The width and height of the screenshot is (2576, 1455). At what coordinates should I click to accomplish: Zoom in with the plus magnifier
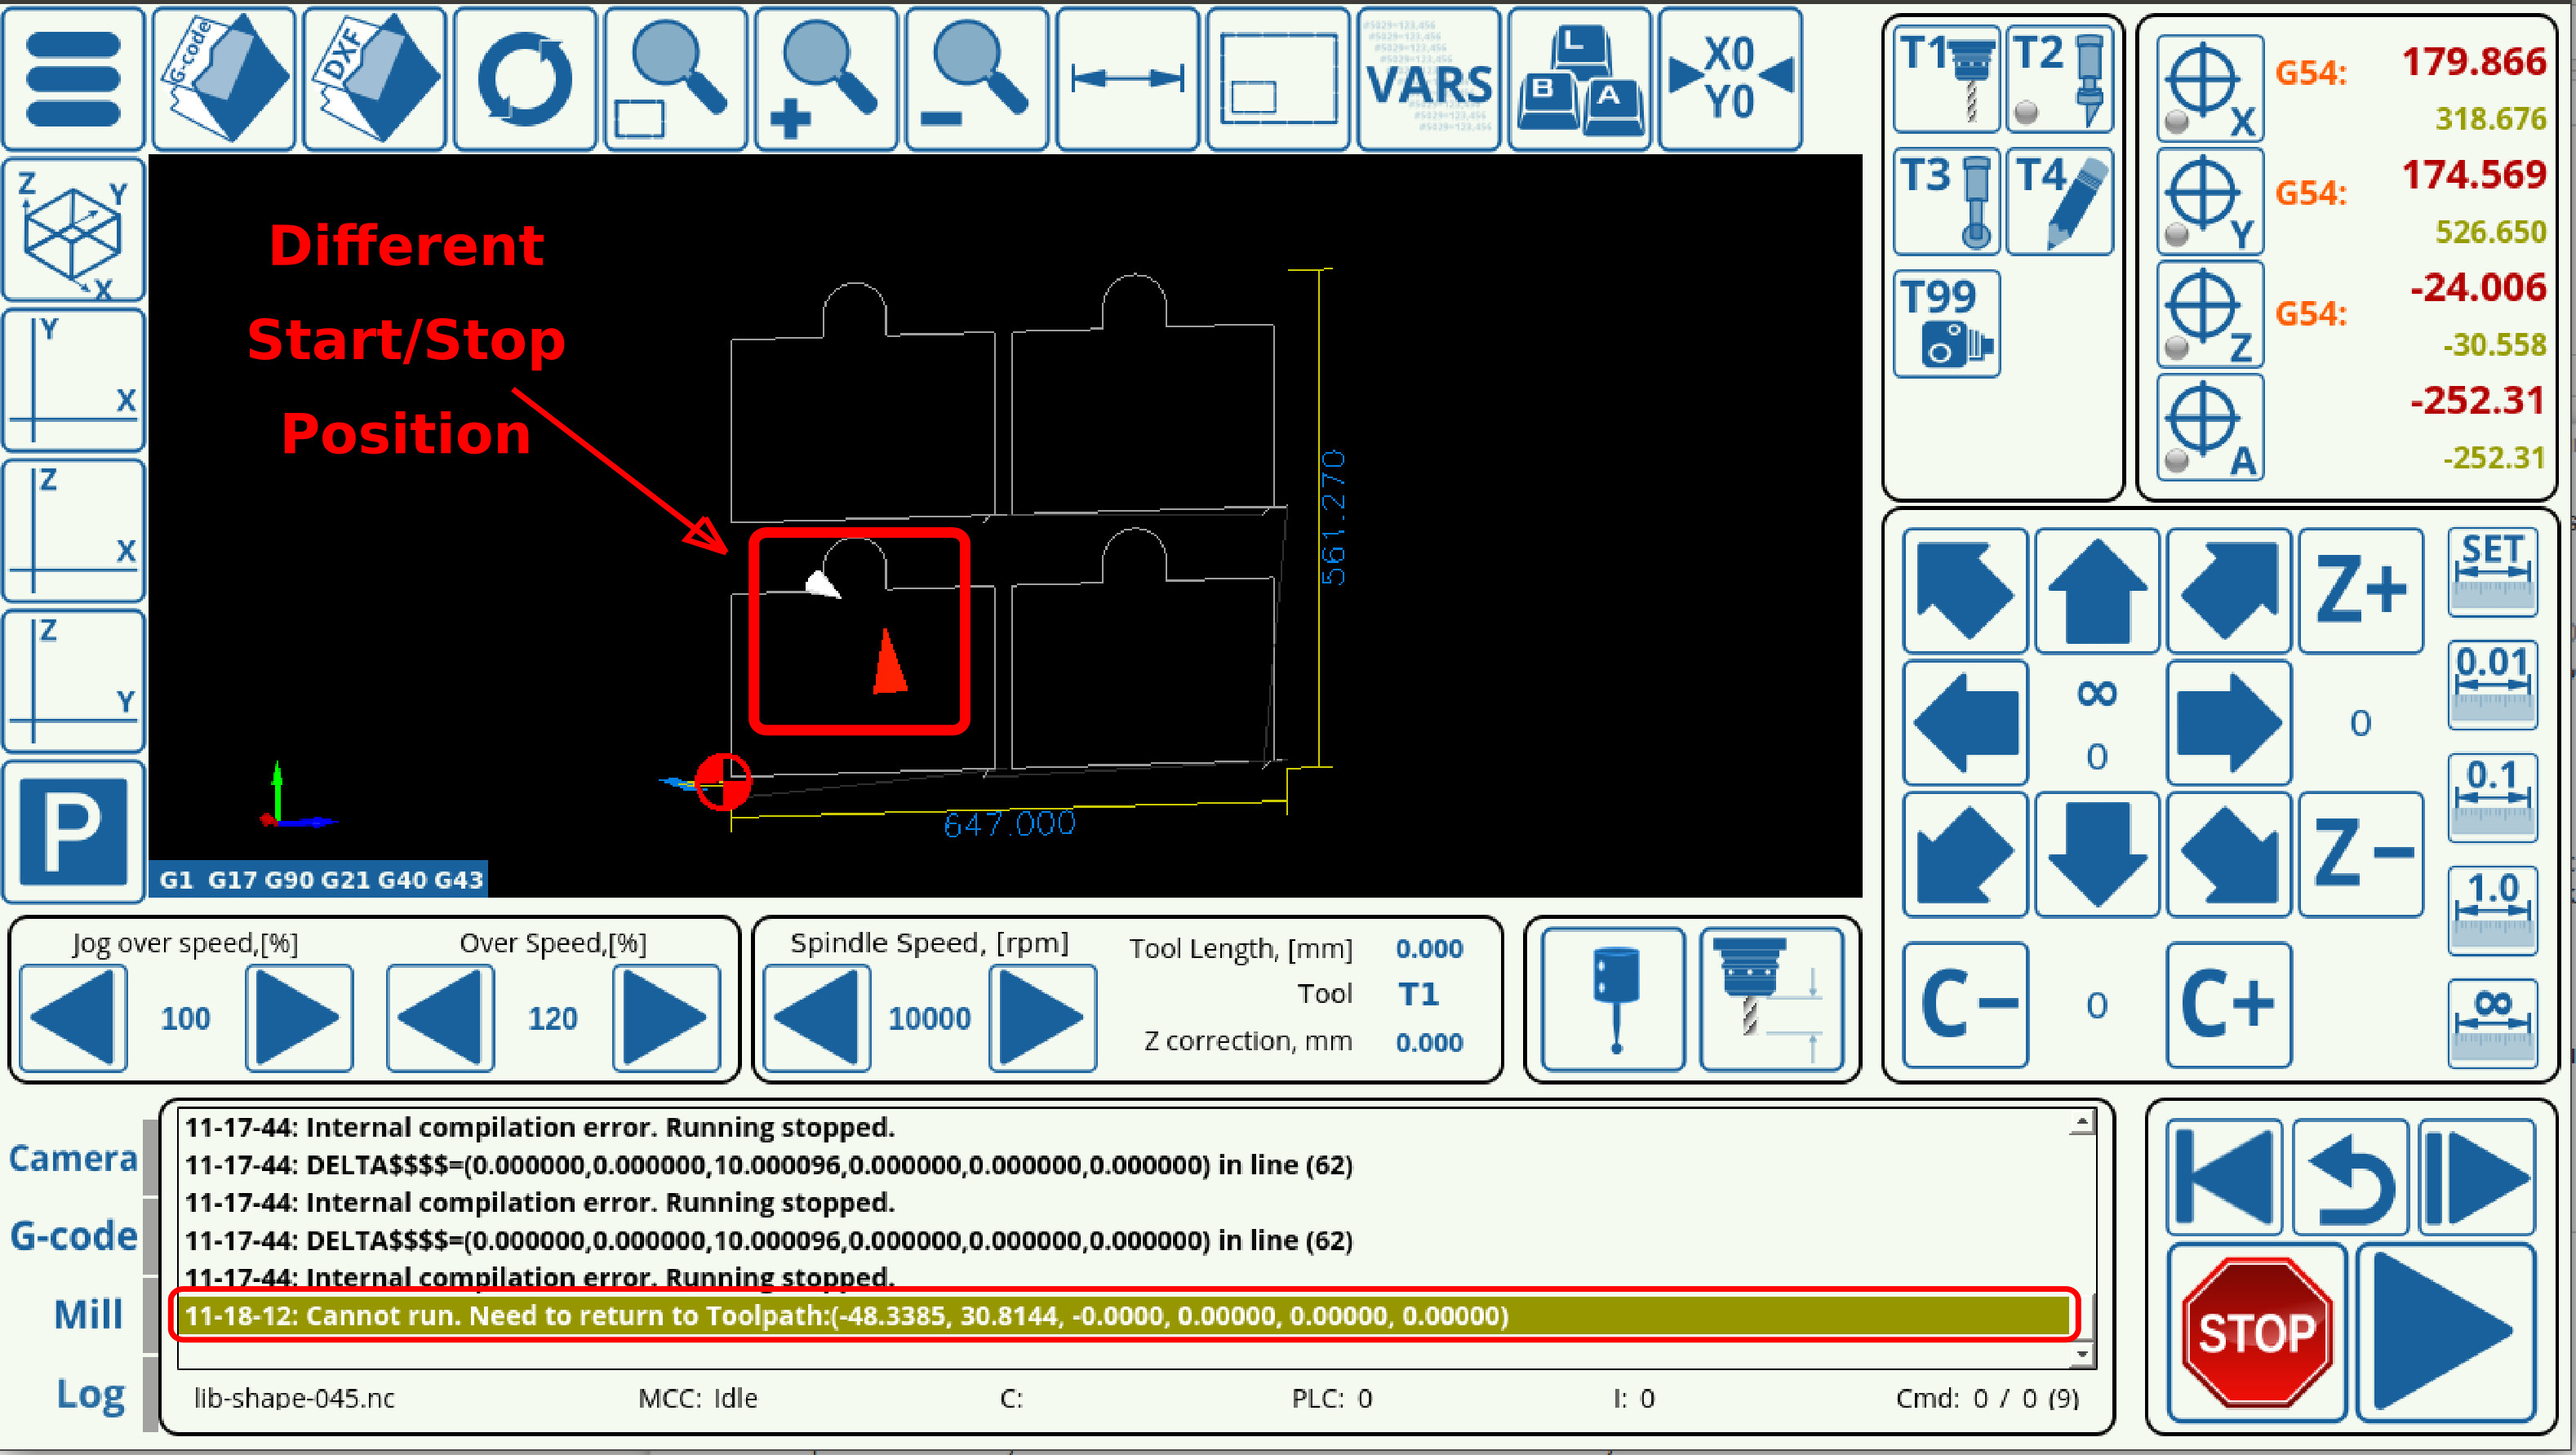point(826,78)
